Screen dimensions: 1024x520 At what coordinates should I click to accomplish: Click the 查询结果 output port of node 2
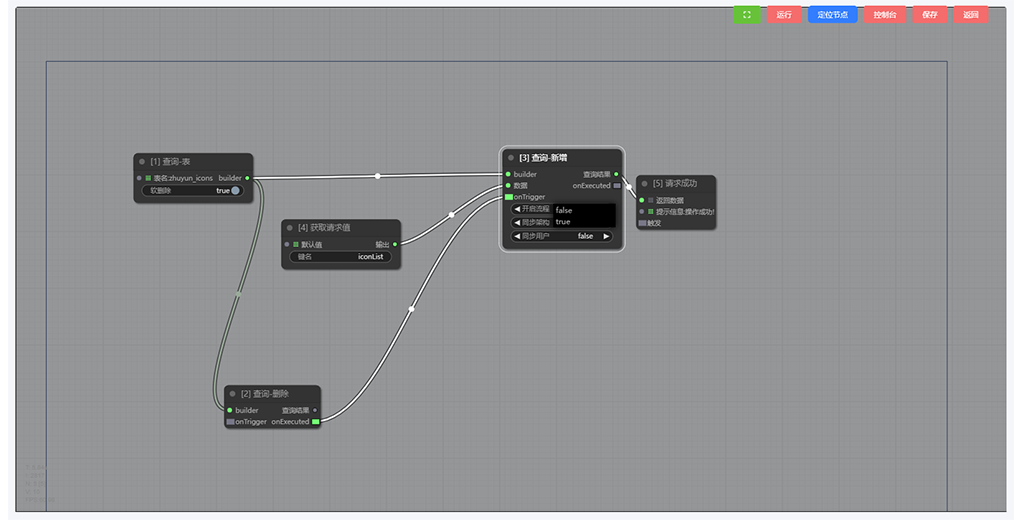click(x=315, y=410)
